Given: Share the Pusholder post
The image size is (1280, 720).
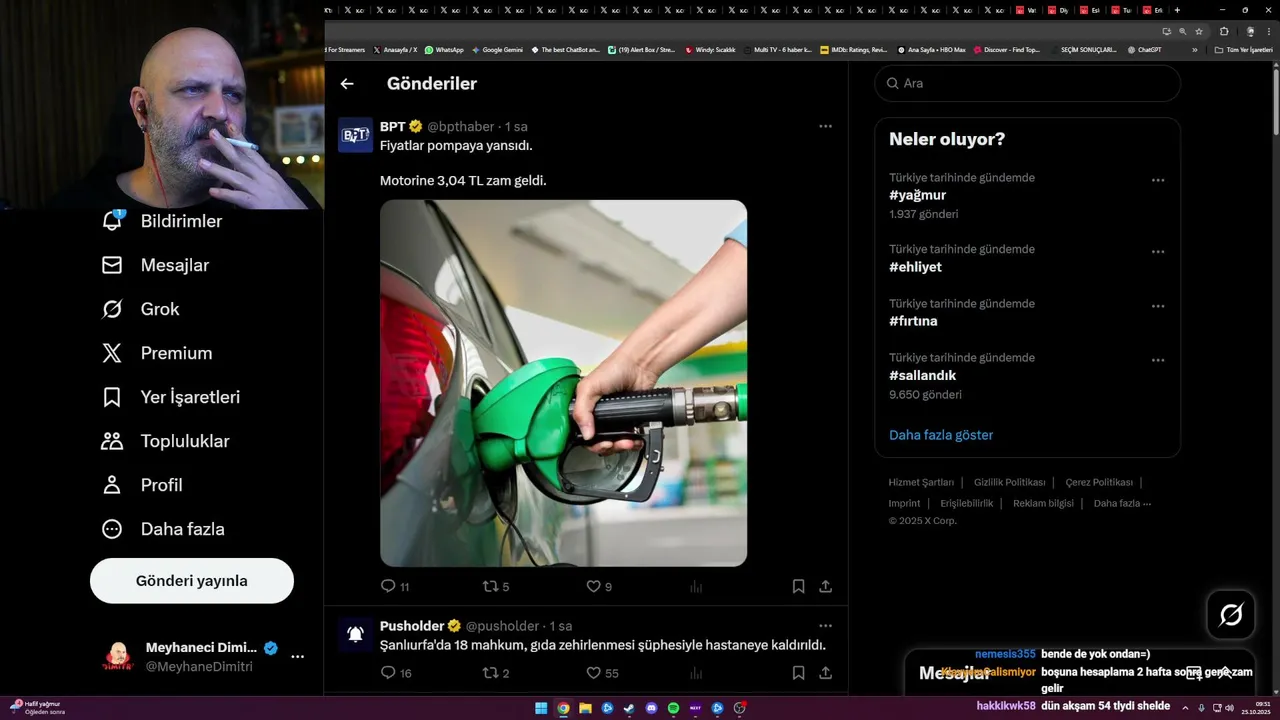Looking at the screenshot, I should point(826,673).
